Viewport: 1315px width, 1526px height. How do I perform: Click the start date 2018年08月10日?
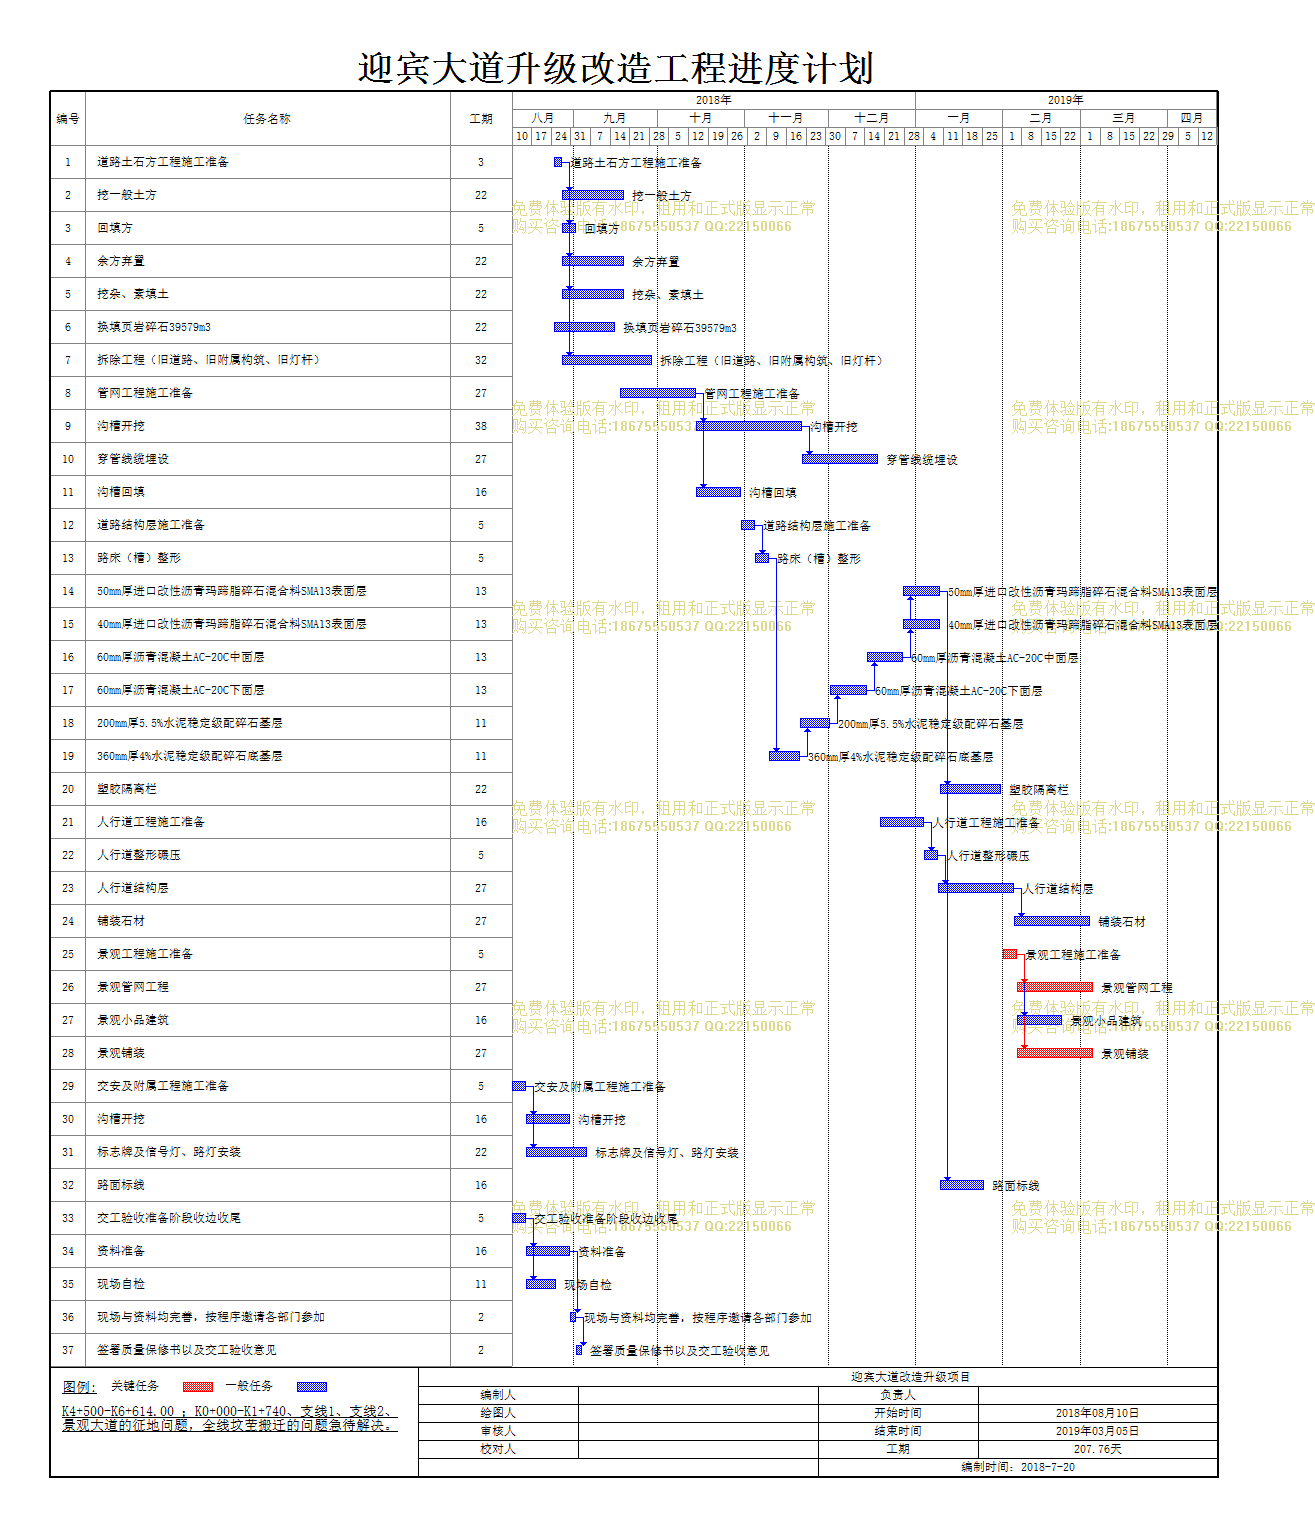[x=1098, y=1413]
